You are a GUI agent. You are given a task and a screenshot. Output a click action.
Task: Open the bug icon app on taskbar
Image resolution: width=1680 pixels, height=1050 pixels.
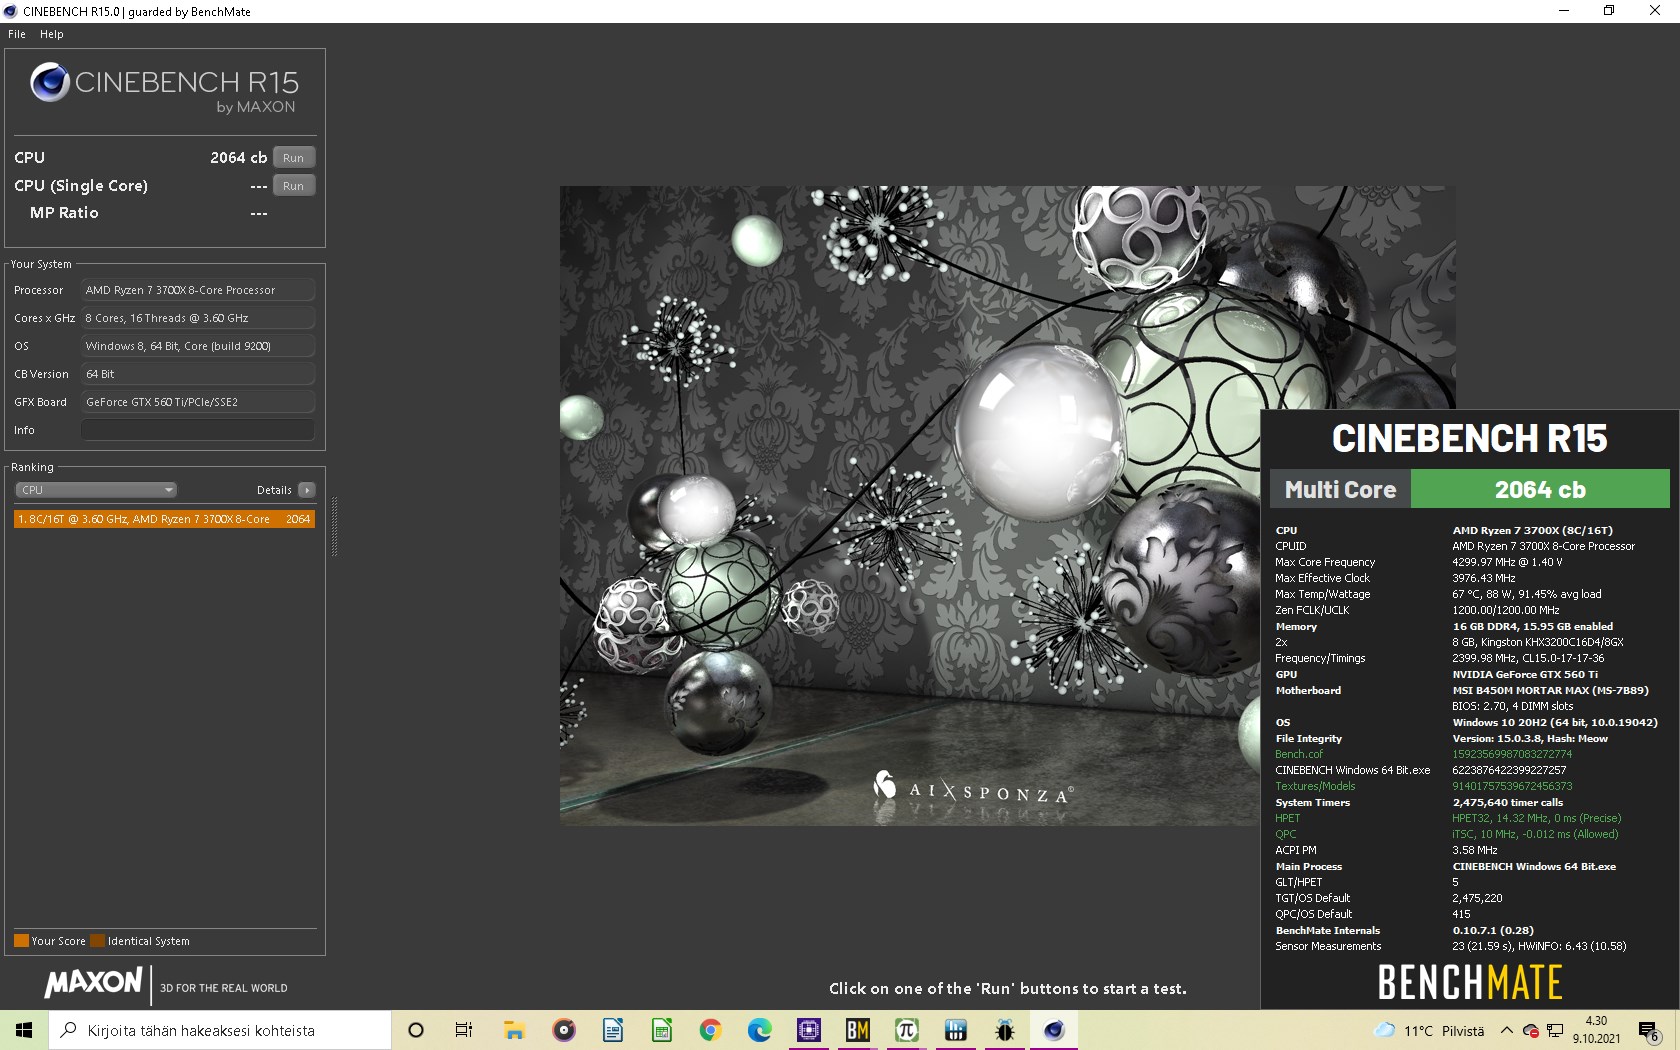(1005, 1030)
